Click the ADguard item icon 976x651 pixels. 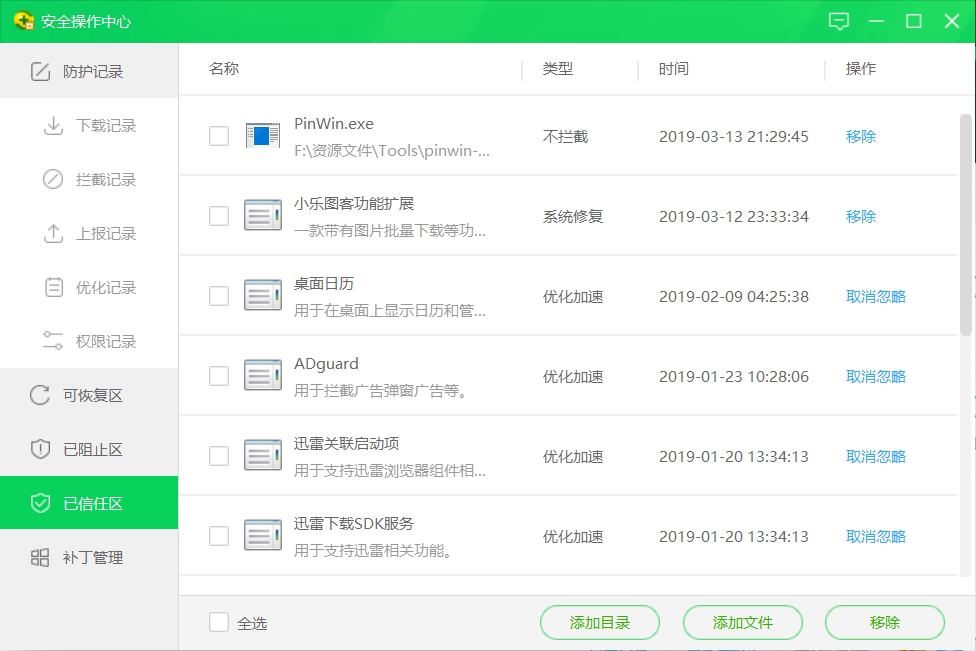point(263,375)
